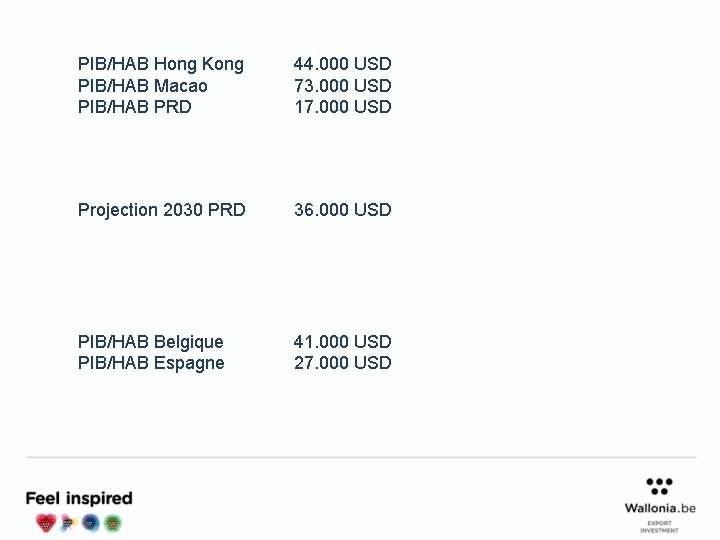Click the 44.000 USD value

(x=343, y=64)
